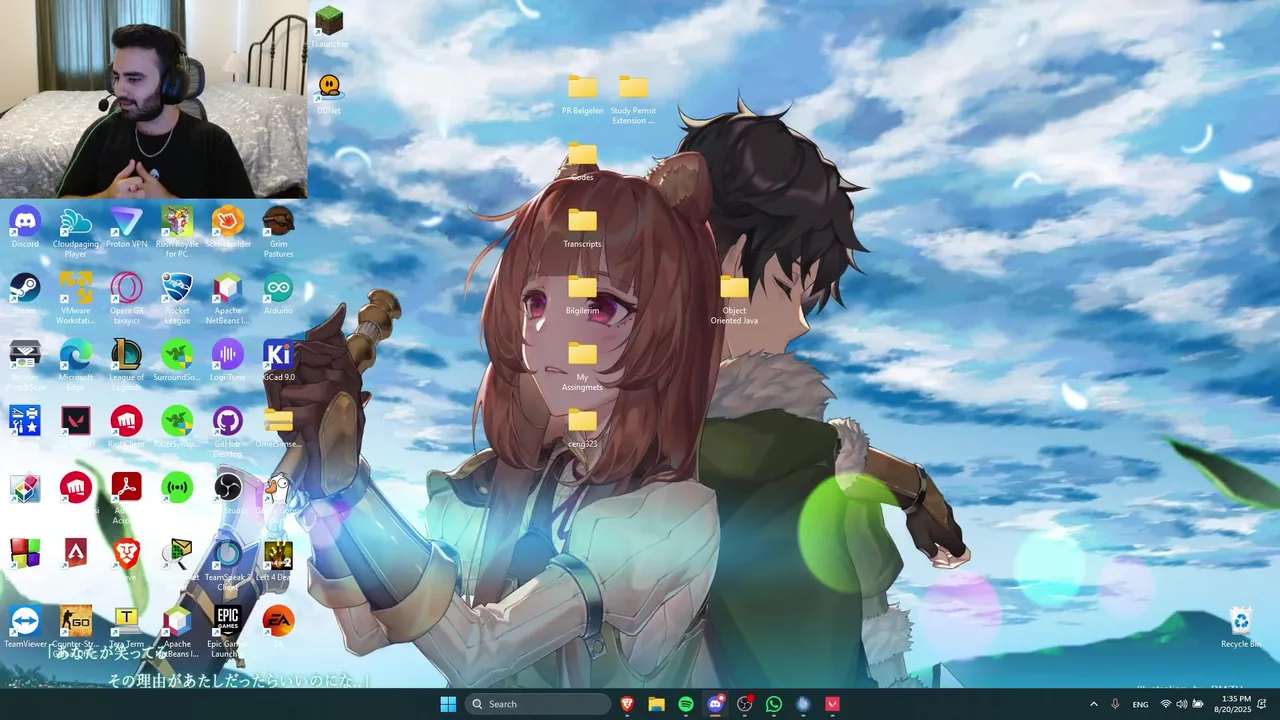
Task: Open the Recycle Bin
Action: pos(1241,628)
